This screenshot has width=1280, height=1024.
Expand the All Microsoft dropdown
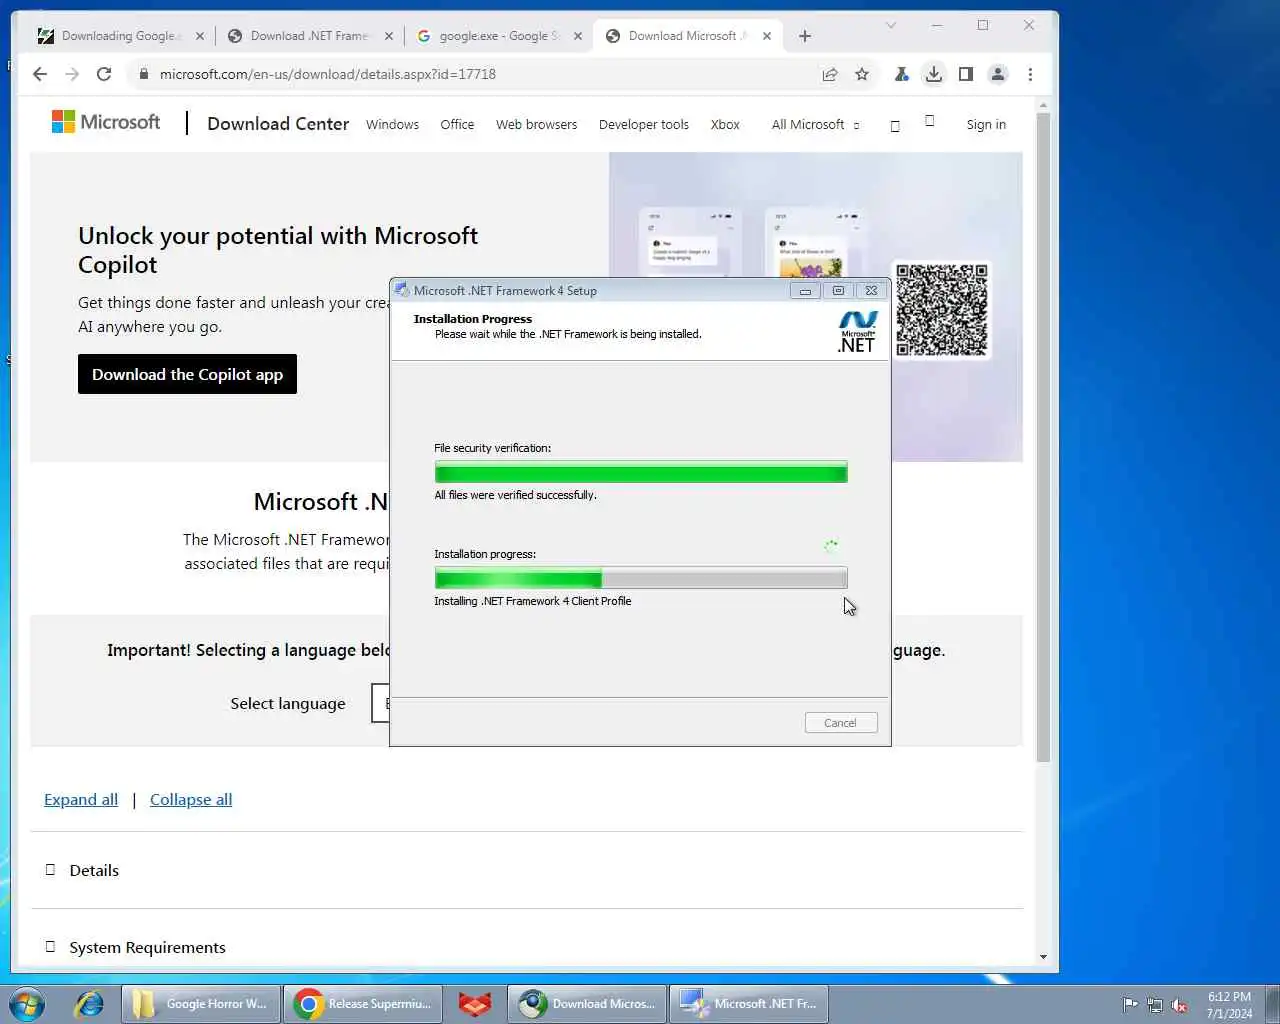(815, 125)
